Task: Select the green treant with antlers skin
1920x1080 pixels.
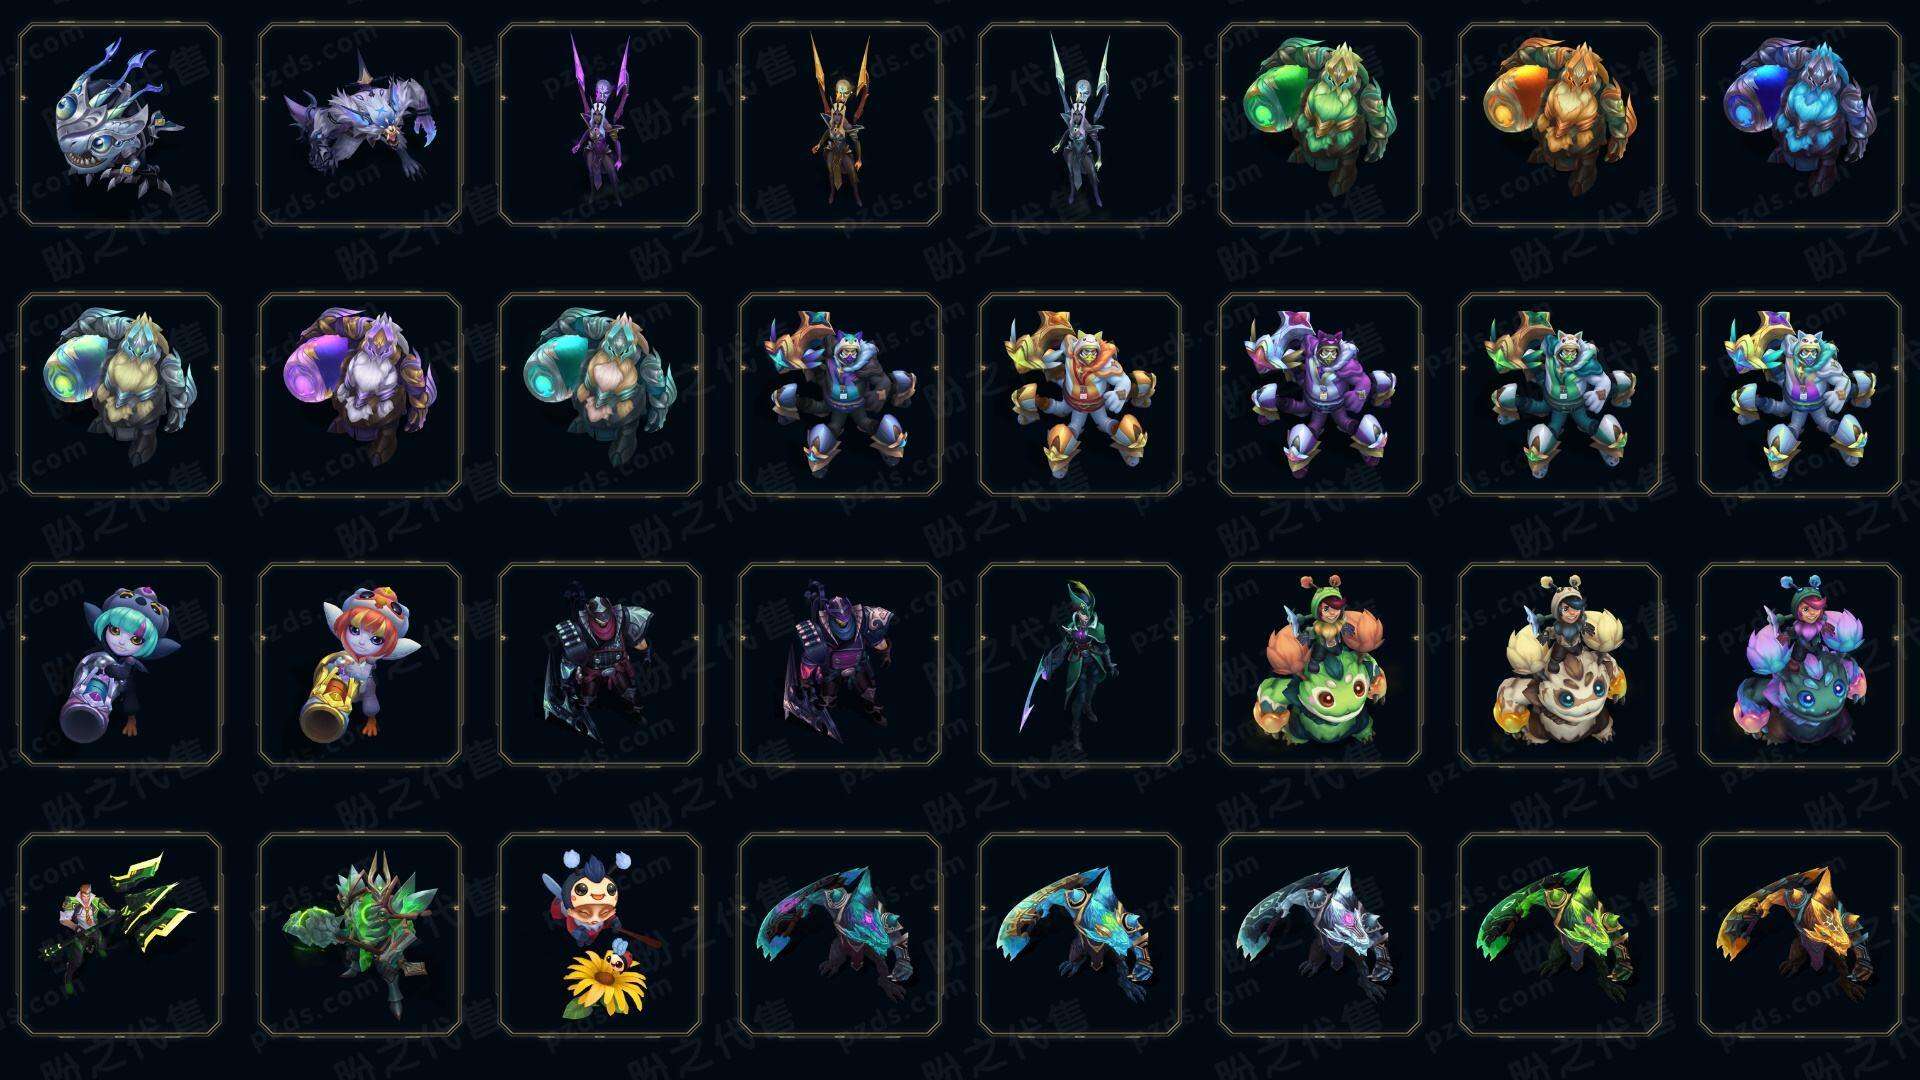Action: (x=360, y=934)
